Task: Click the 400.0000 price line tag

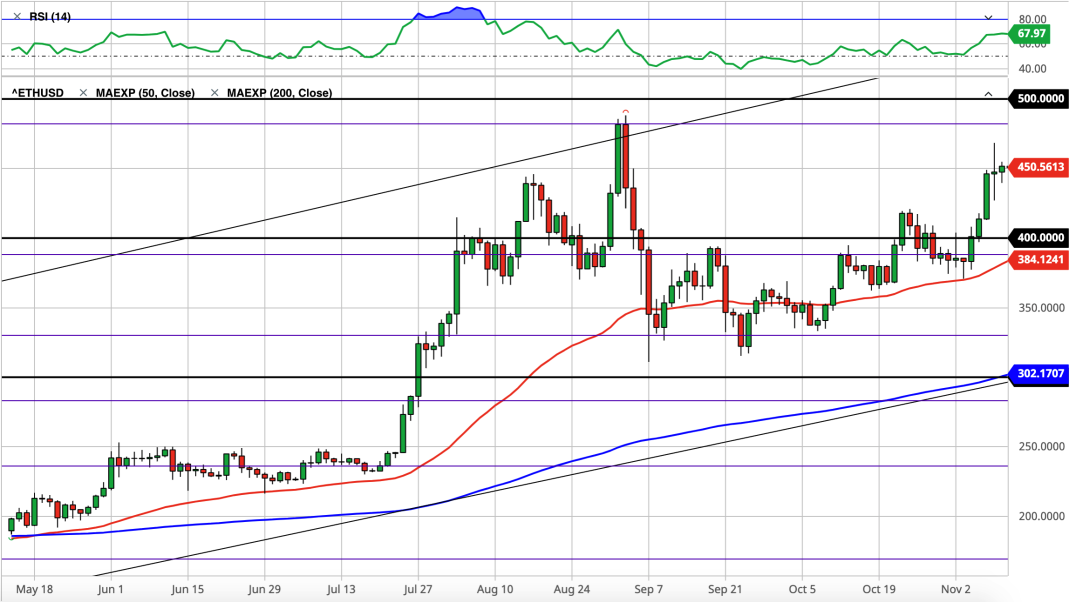Action: point(1038,238)
